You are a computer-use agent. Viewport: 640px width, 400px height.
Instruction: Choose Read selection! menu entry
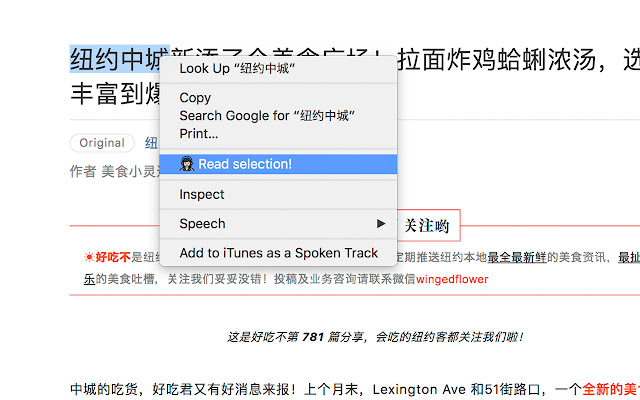tap(278, 164)
